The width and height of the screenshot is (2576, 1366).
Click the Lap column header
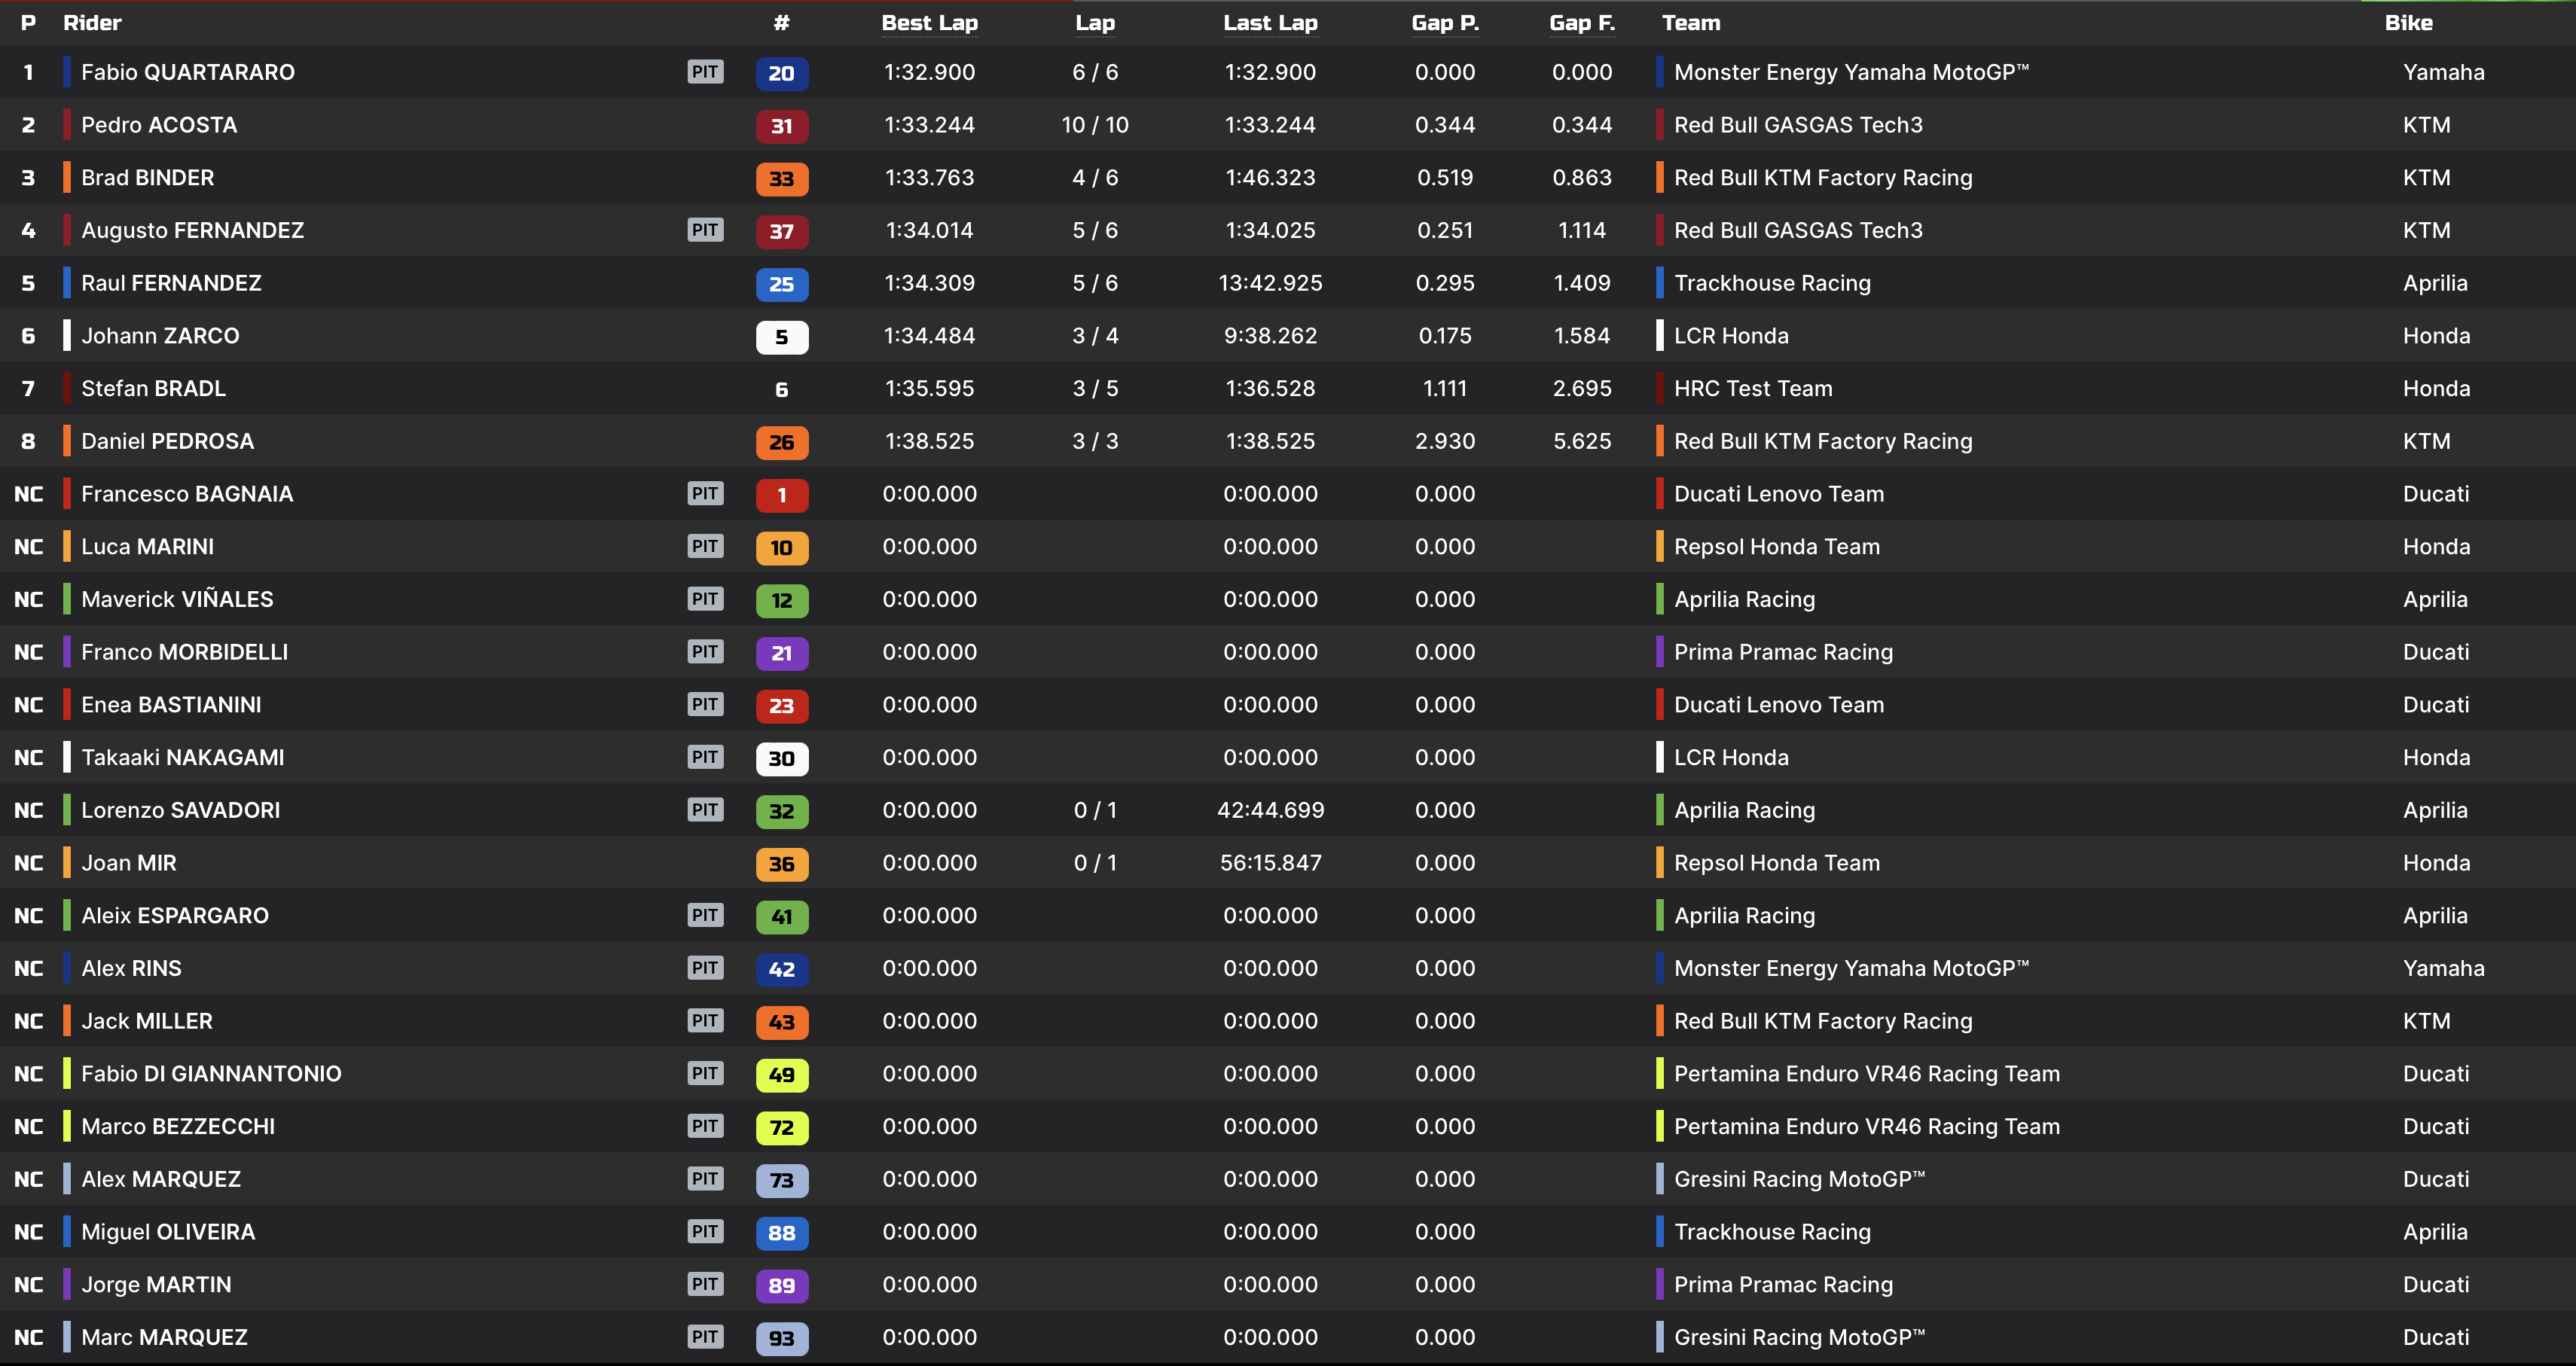tap(1095, 23)
